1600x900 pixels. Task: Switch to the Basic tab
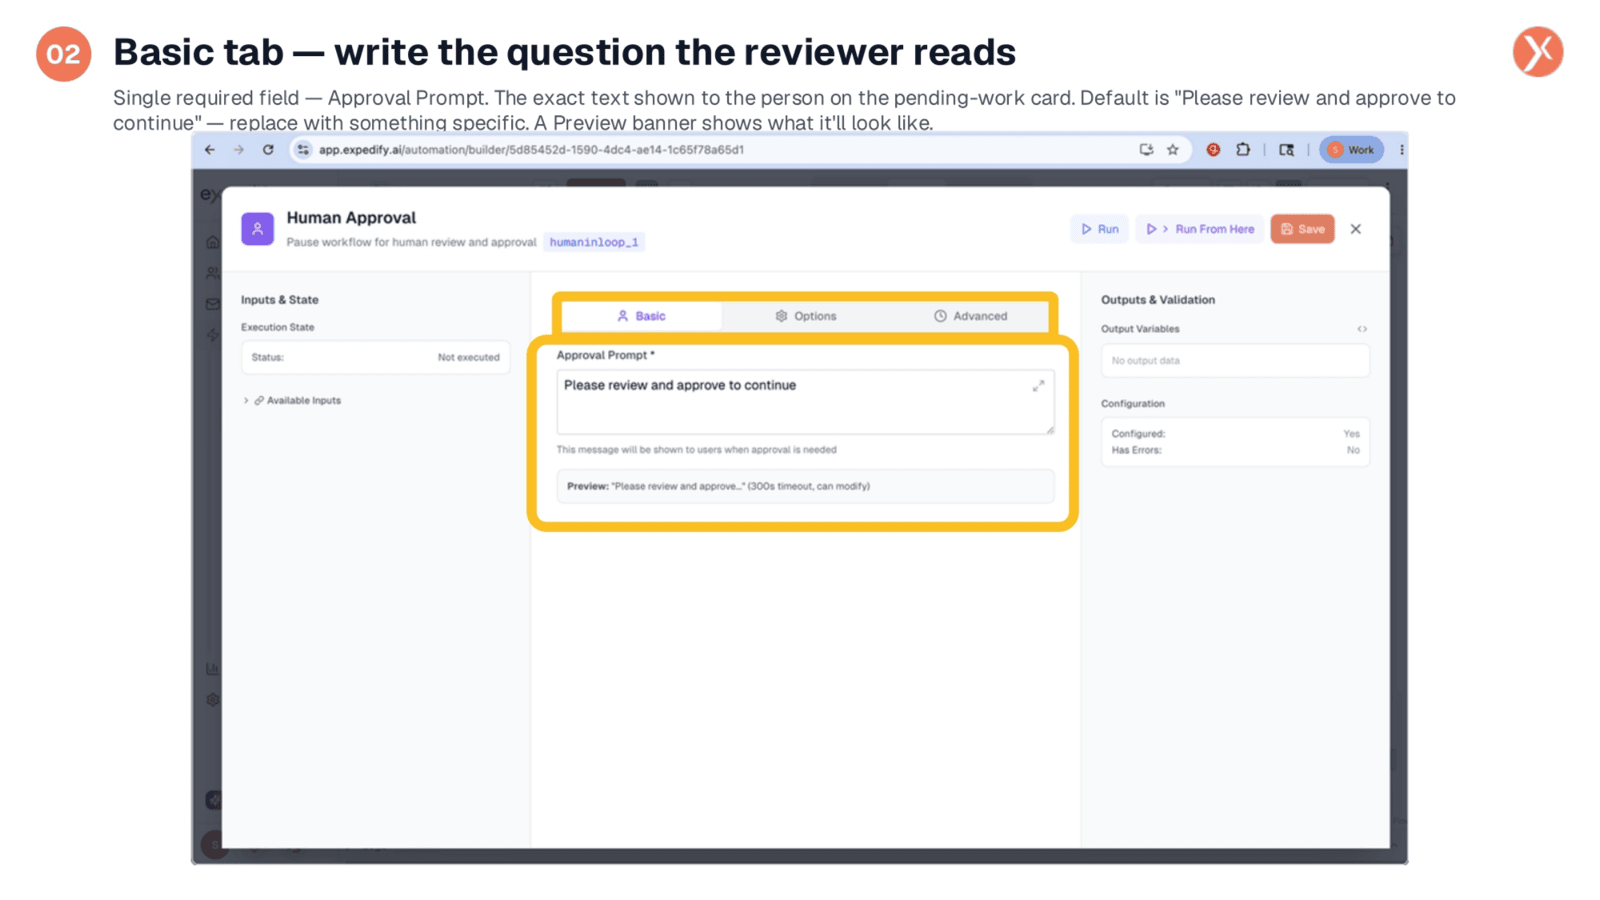tap(641, 316)
